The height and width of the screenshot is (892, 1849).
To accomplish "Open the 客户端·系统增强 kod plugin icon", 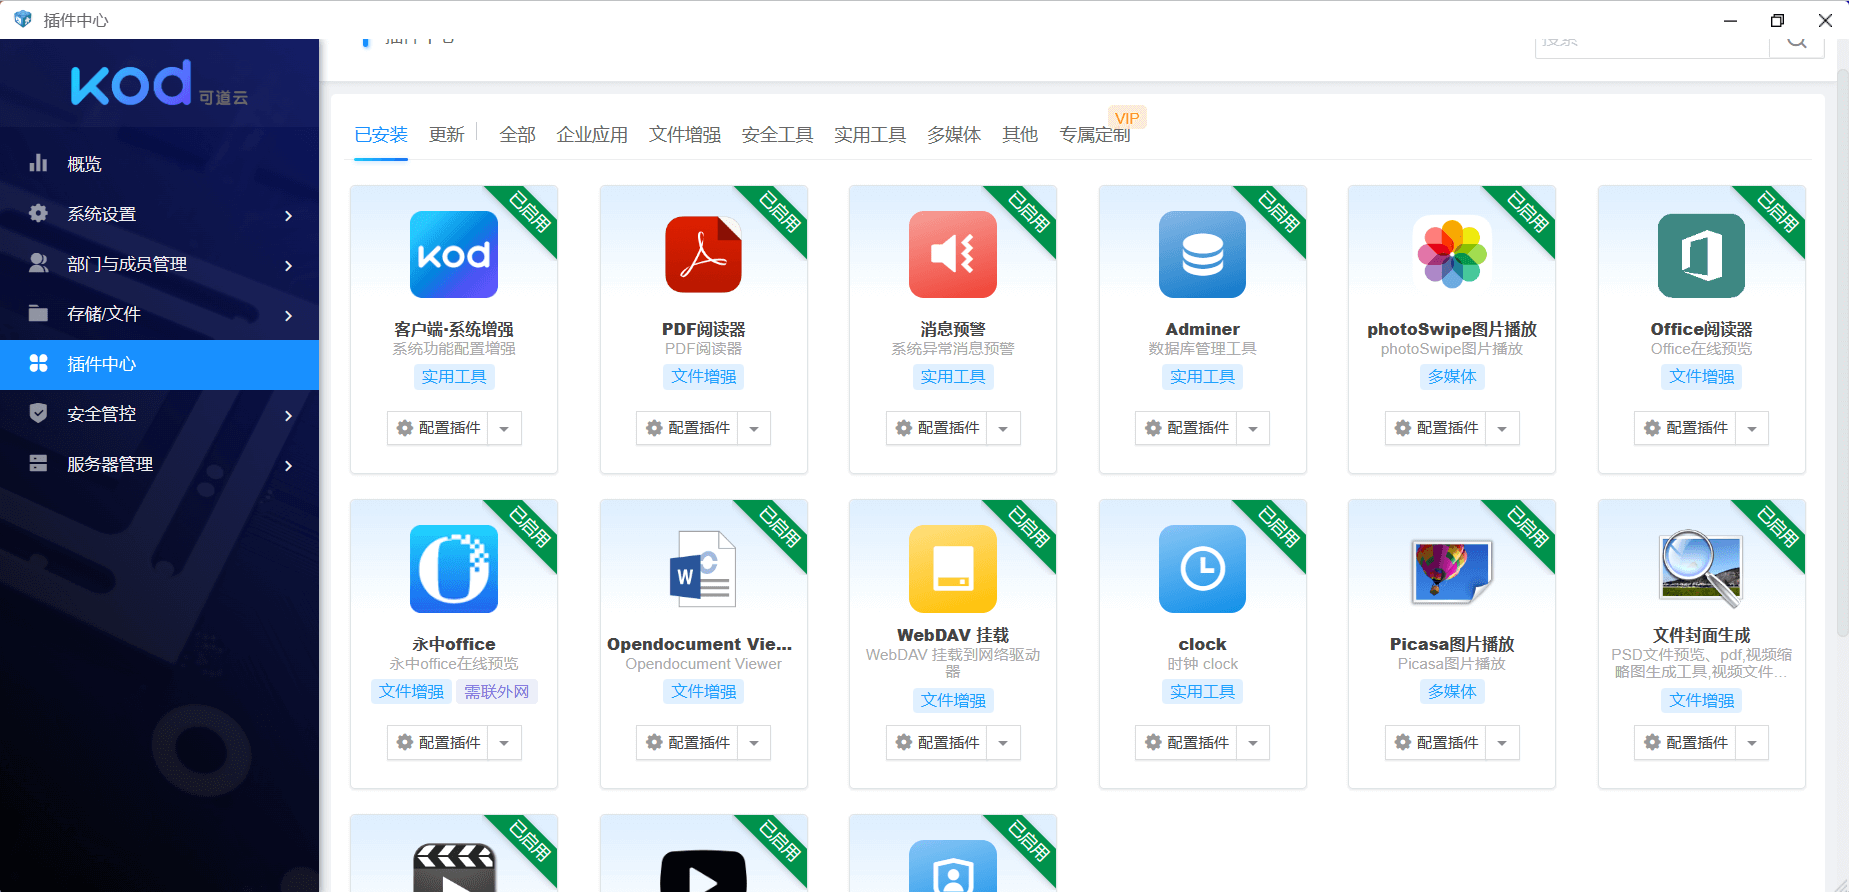I will point(454,254).
